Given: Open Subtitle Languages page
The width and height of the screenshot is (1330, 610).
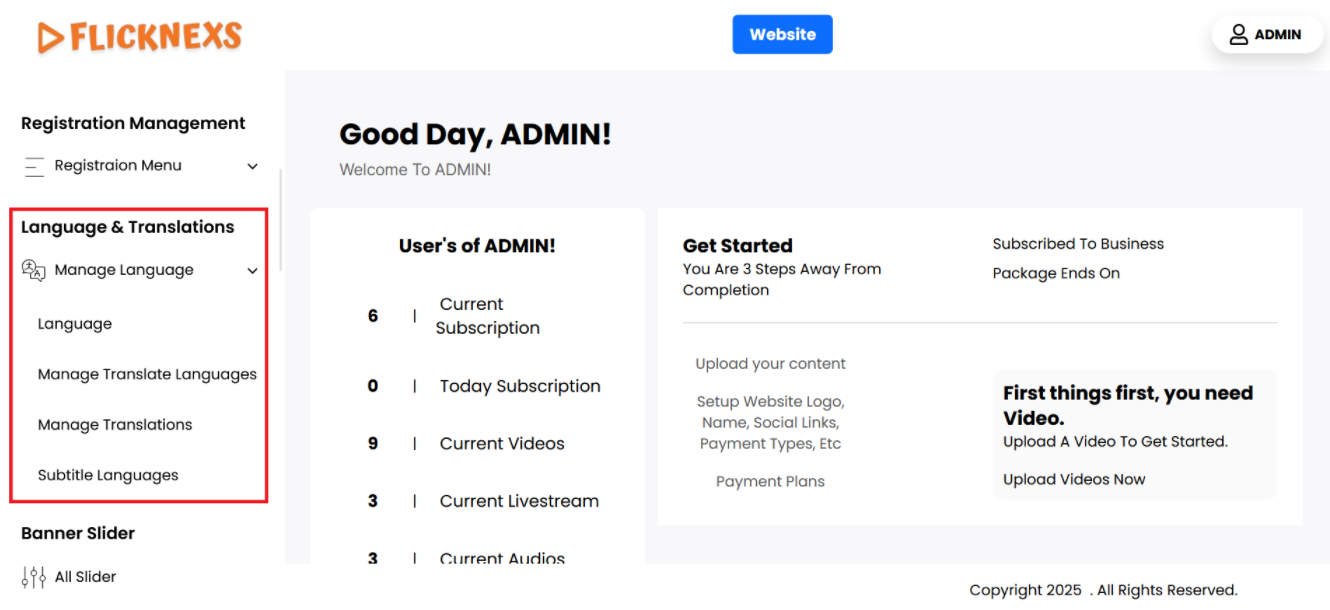Looking at the screenshot, I should 108,476.
